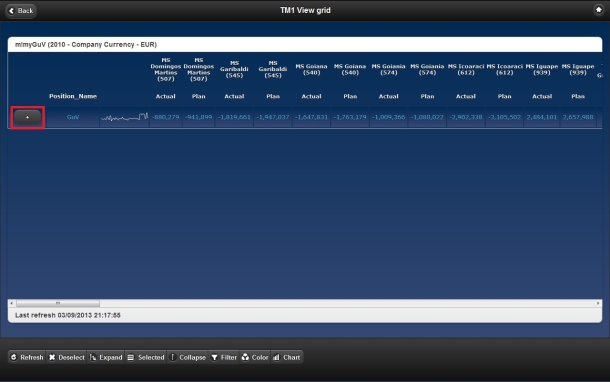The height and width of the screenshot is (382, 610).
Task: Click Plan header under MS Goiania (574)
Action: 427,96
